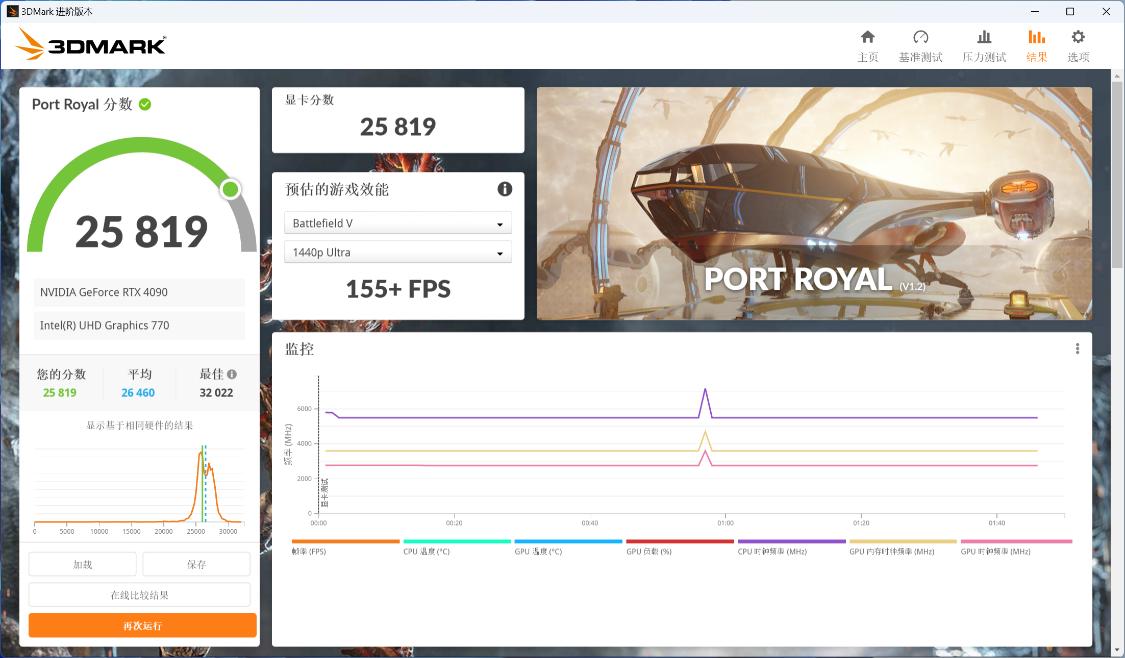Screen dimensions: 1125x658
Task: Click the 保存 save button
Action: click(196, 564)
